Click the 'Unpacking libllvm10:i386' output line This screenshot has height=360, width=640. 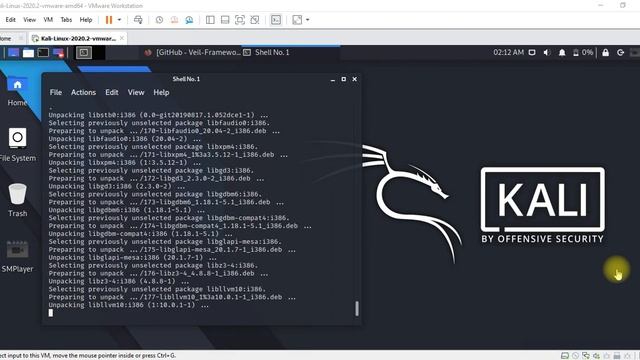click(129, 305)
